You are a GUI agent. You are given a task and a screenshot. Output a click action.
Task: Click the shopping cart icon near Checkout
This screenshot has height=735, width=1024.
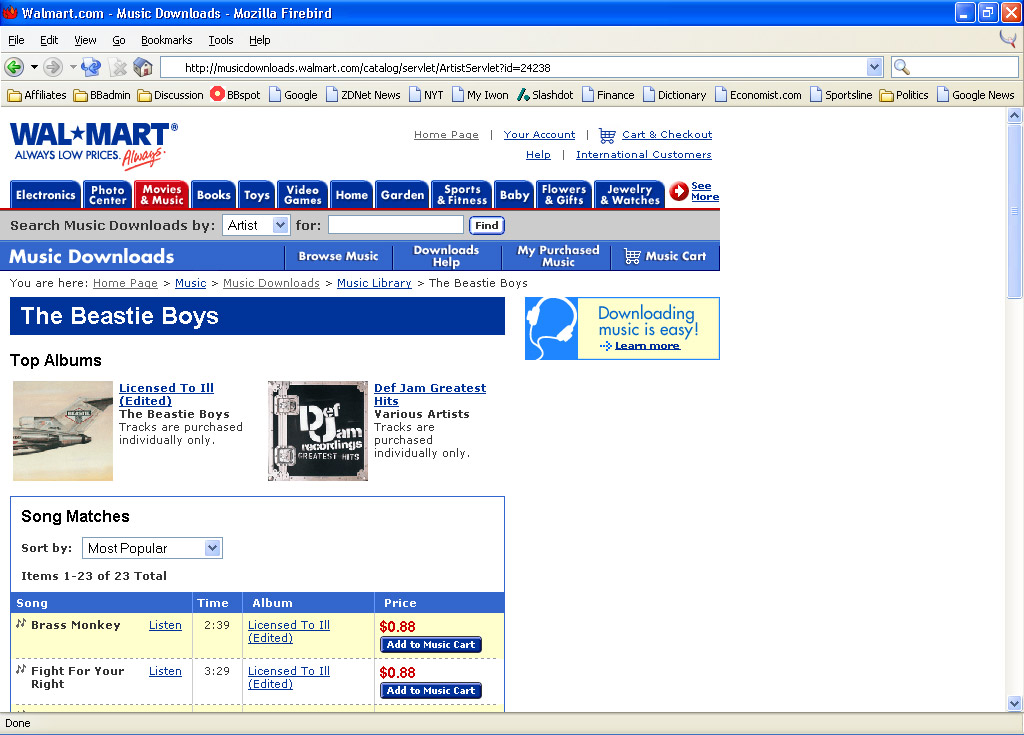coord(607,135)
